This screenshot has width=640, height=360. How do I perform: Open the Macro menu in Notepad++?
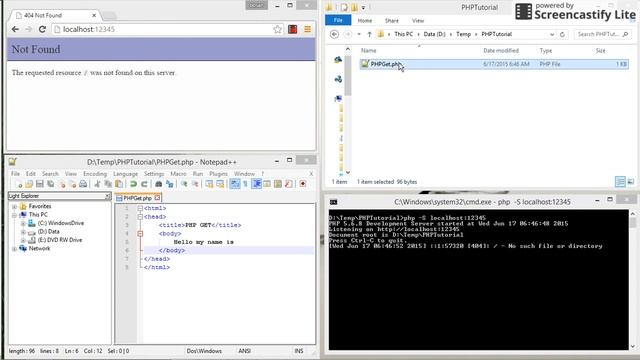click(x=178, y=174)
